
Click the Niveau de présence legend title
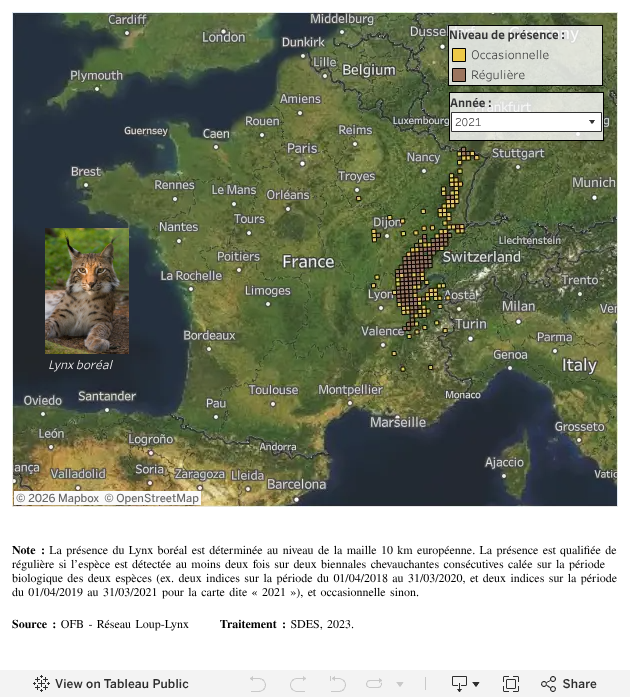click(507, 35)
